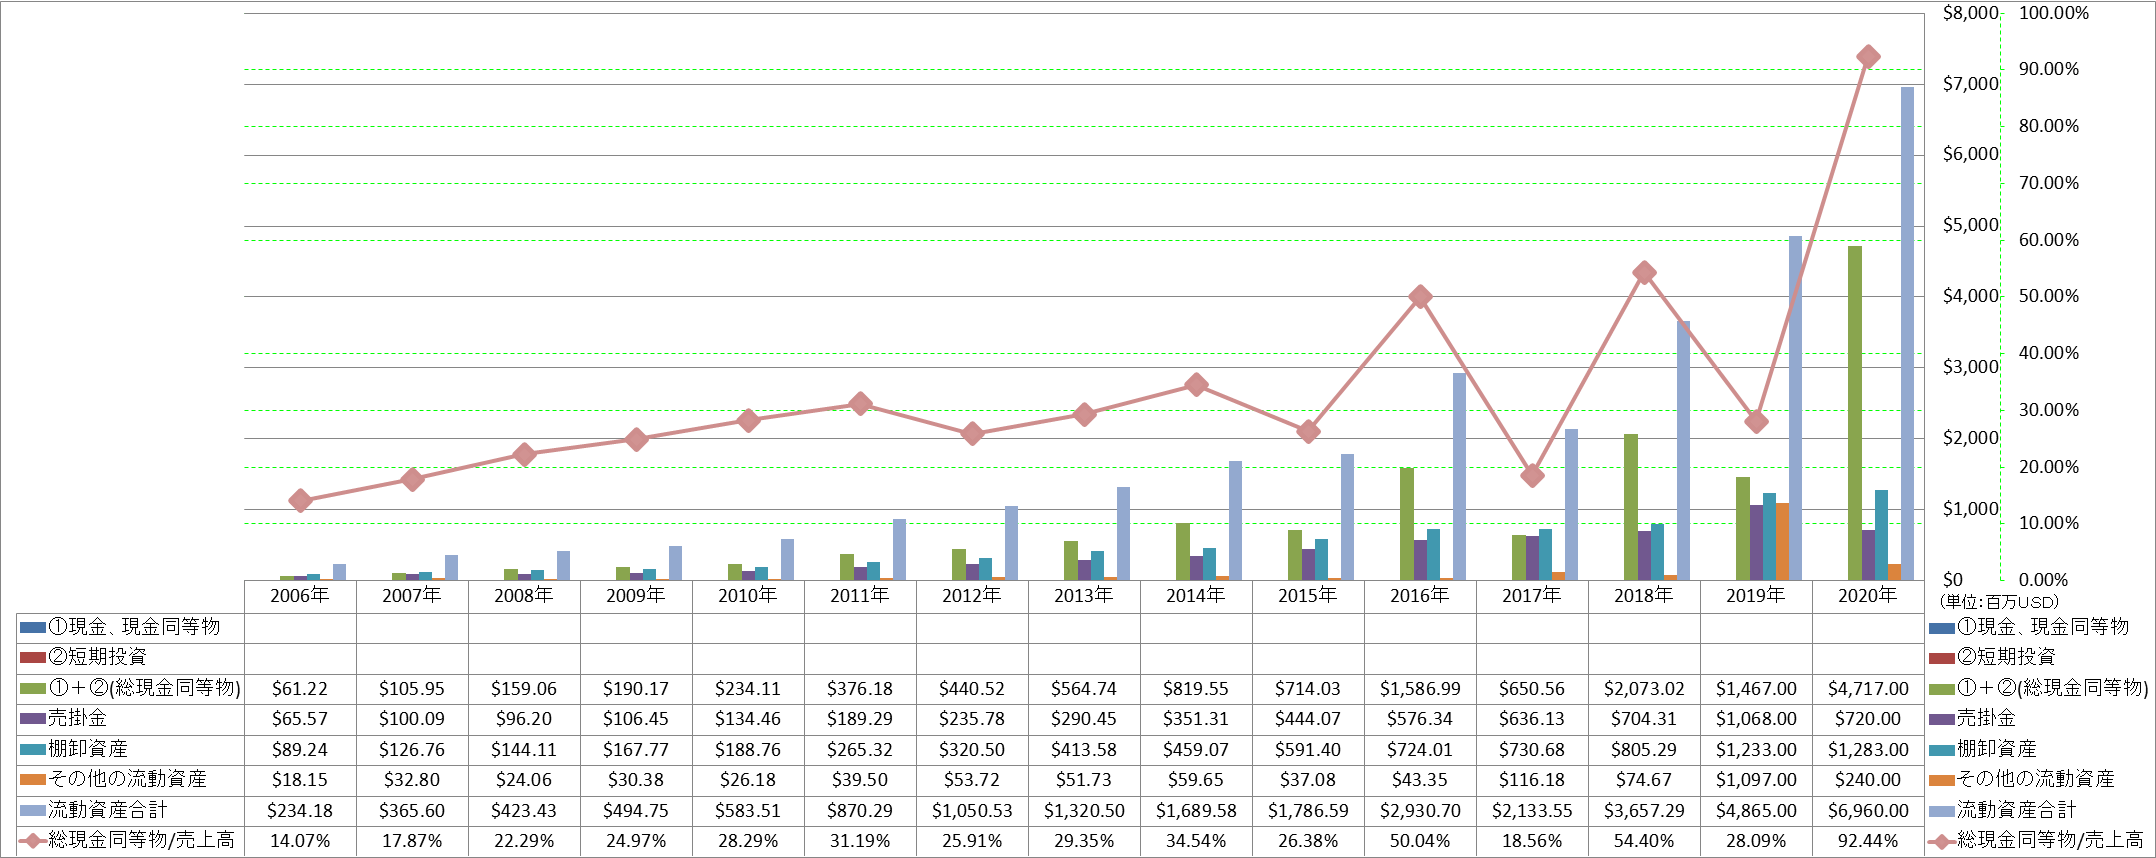Select the 50.00% secondary axis label

(2048, 296)
